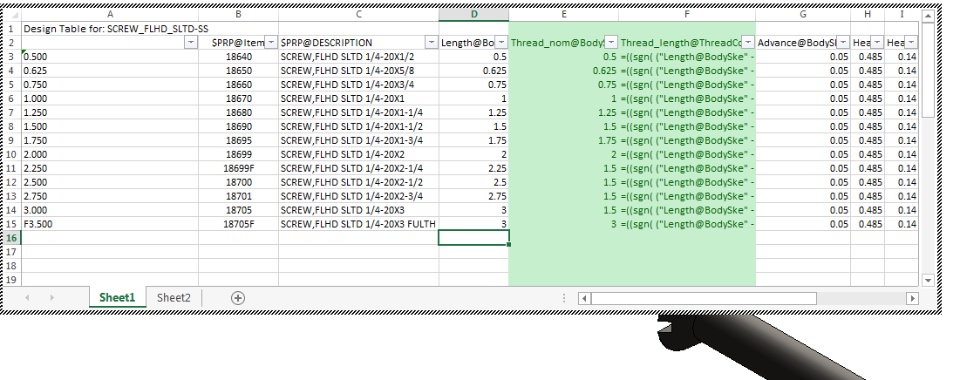Select column G header
The image size is (960, 380).
[x=803, y=14]
